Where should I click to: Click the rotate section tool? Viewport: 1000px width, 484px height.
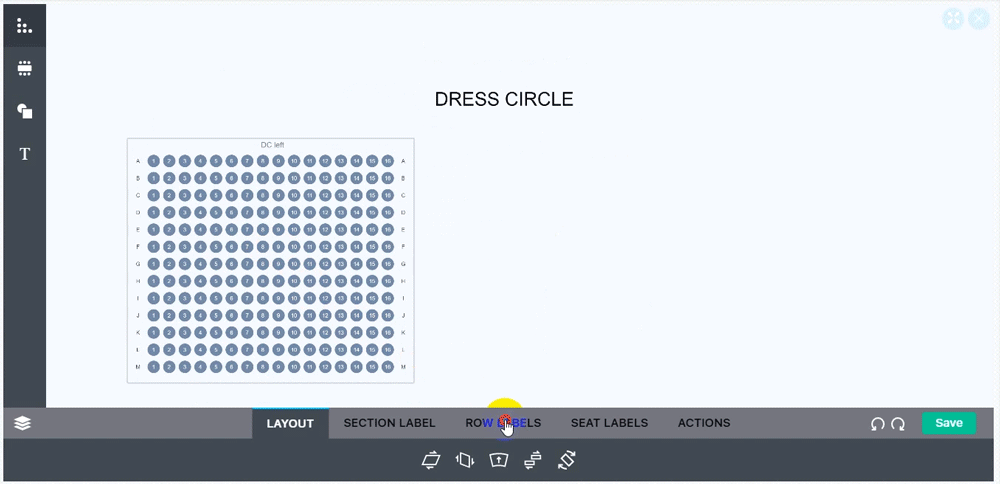point(566,460)
